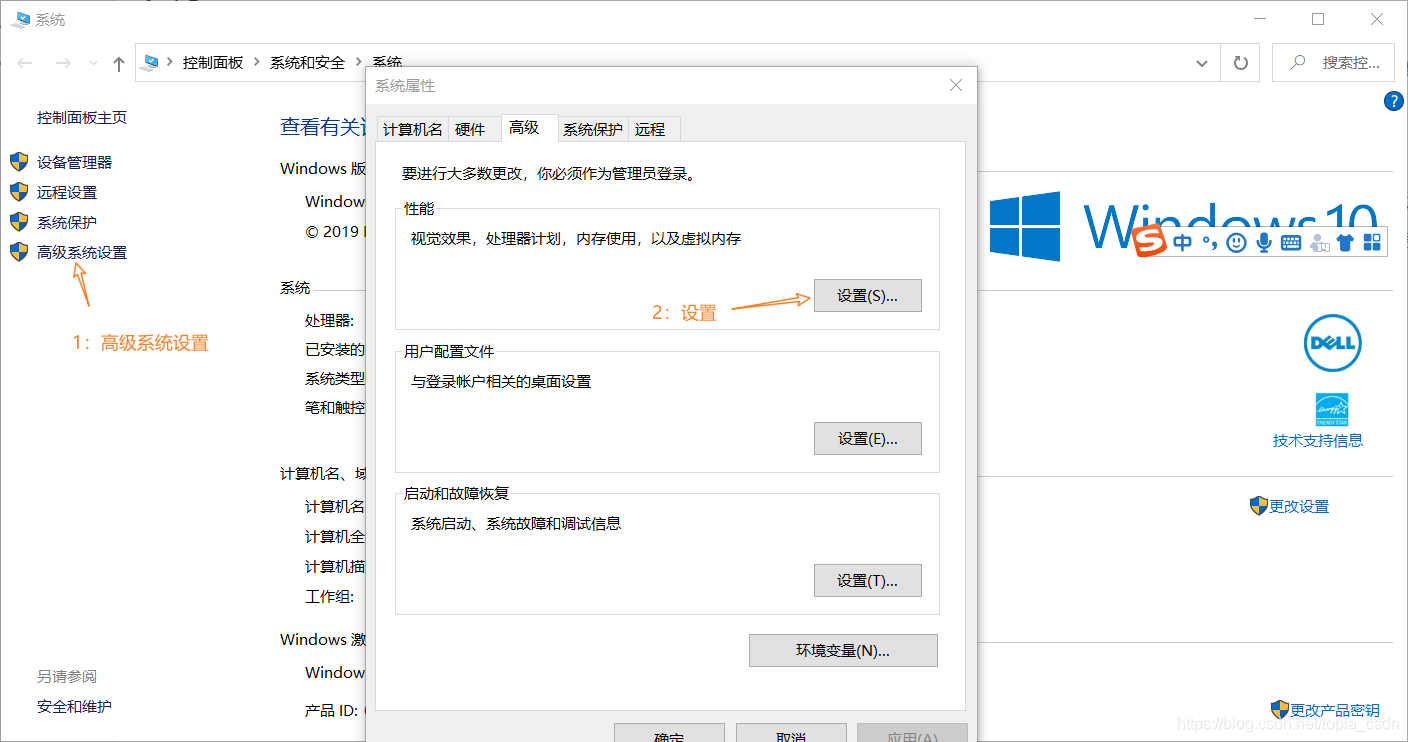Image resolution: width=1408 pixels, height=742 pixels.
Task: Click the Windows 10 logo
Action: pos(1185,227)
